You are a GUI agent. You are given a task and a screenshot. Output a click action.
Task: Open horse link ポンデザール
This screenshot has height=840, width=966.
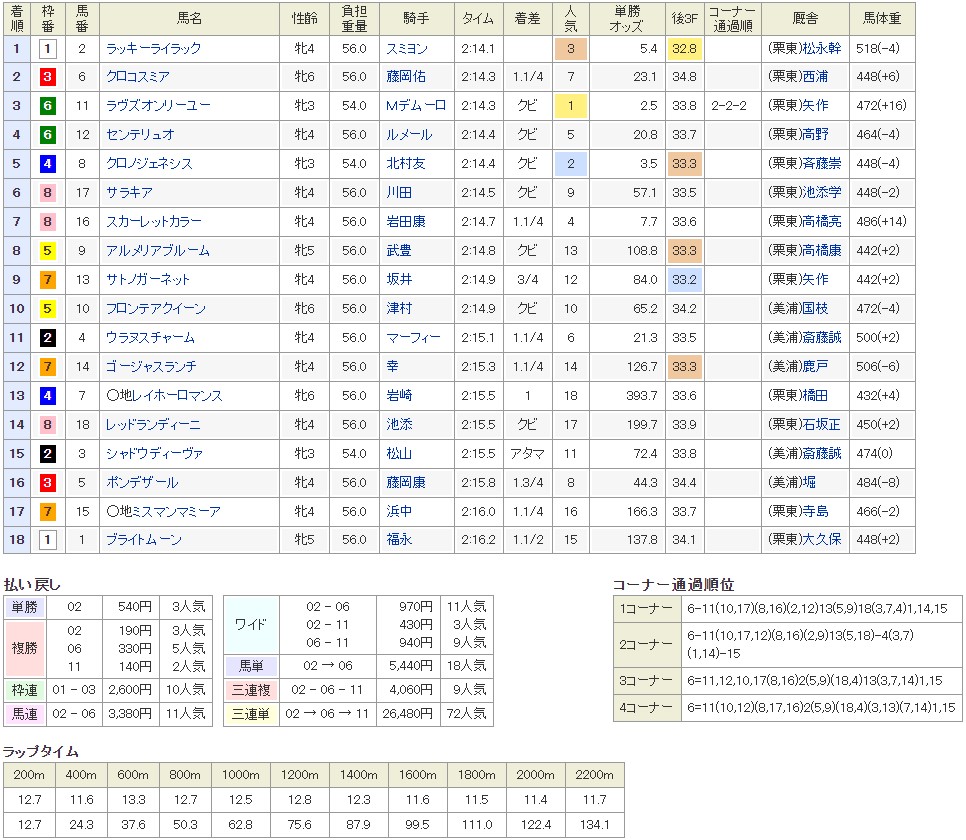pos(142,483)
